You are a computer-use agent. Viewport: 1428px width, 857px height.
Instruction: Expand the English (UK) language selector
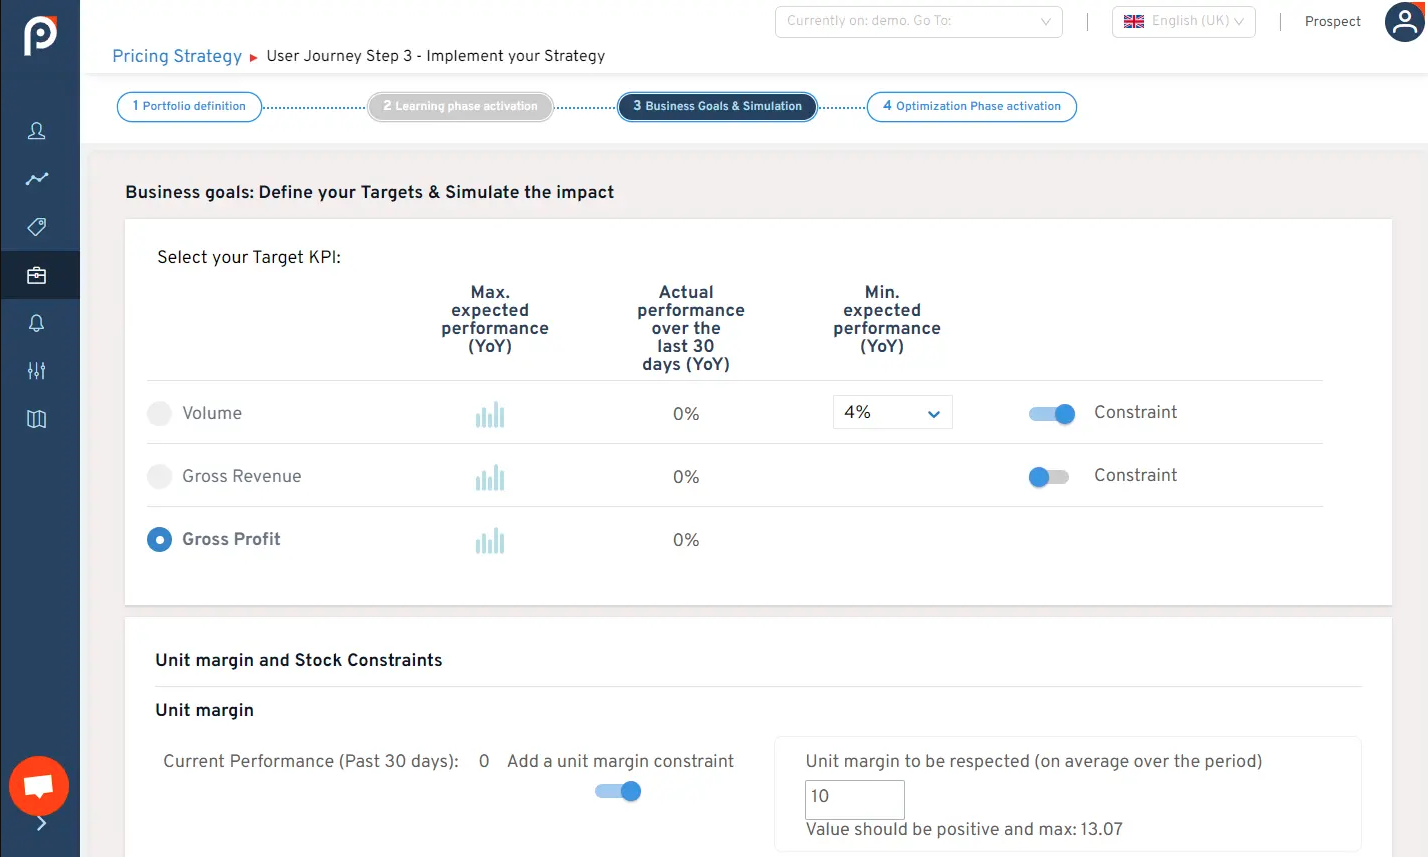pos(1183,21)
